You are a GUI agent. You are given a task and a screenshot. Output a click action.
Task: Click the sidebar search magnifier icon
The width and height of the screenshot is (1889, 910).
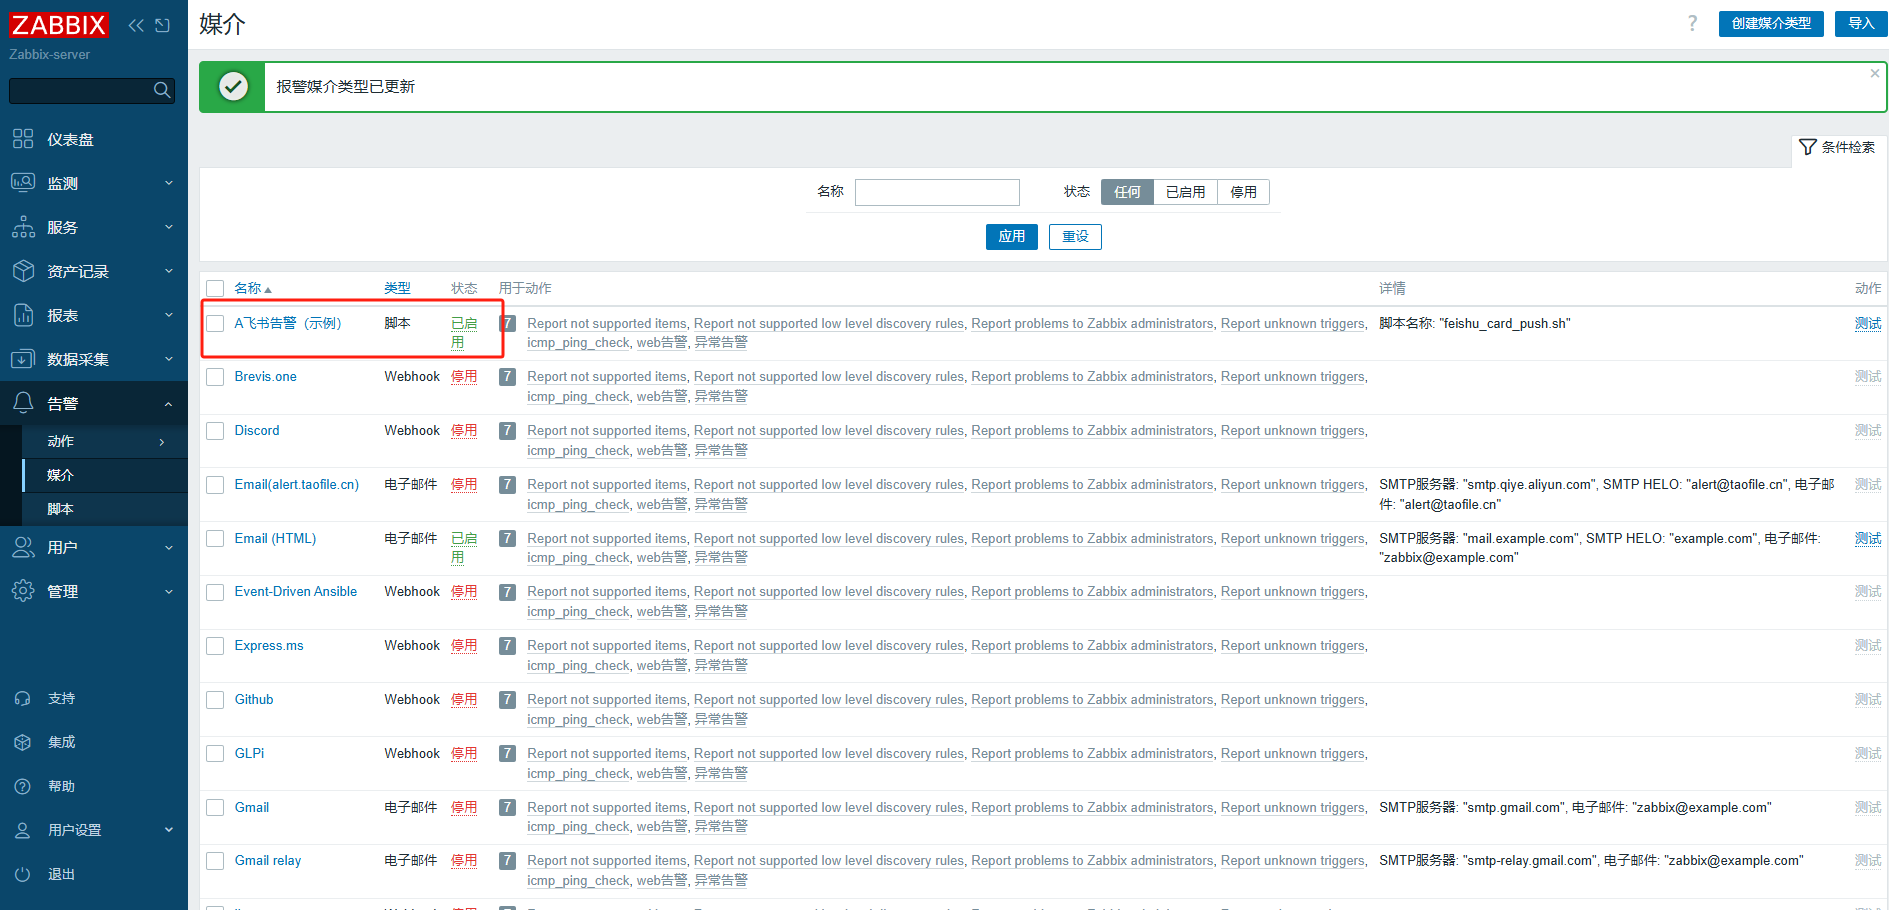[161, 90]
